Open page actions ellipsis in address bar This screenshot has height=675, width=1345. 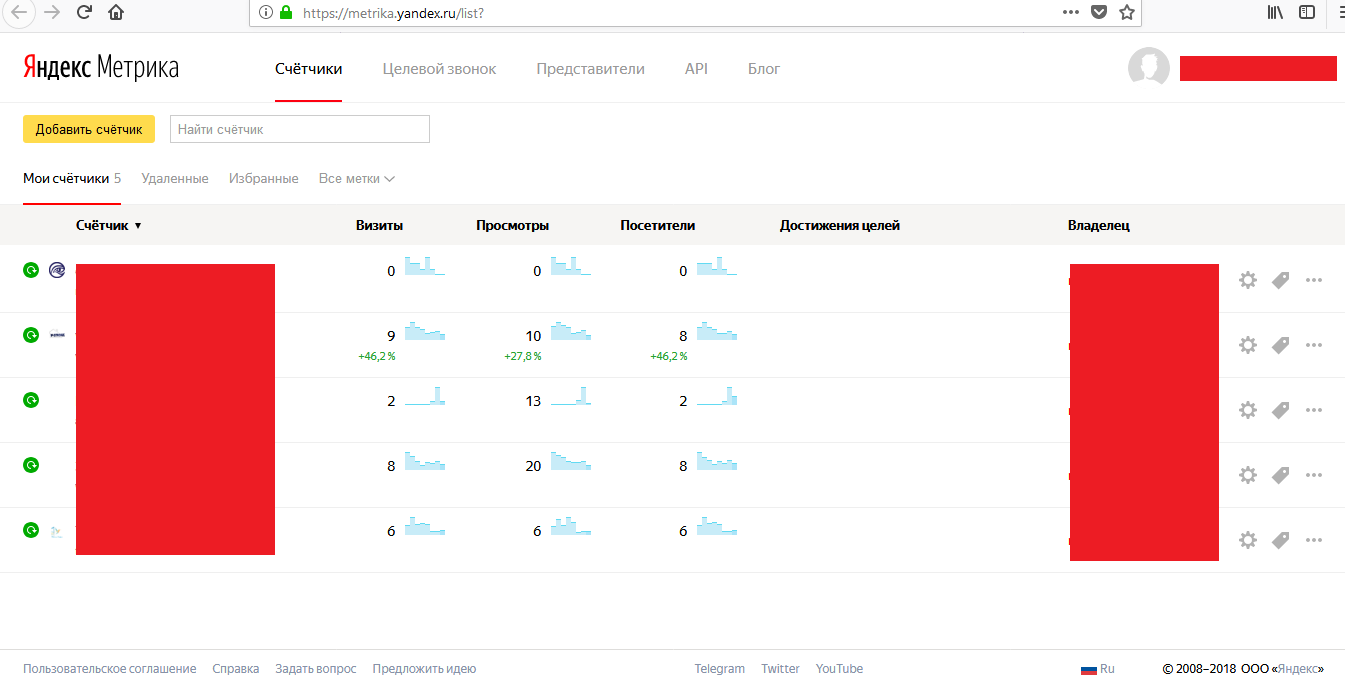tap(1071, 12)
